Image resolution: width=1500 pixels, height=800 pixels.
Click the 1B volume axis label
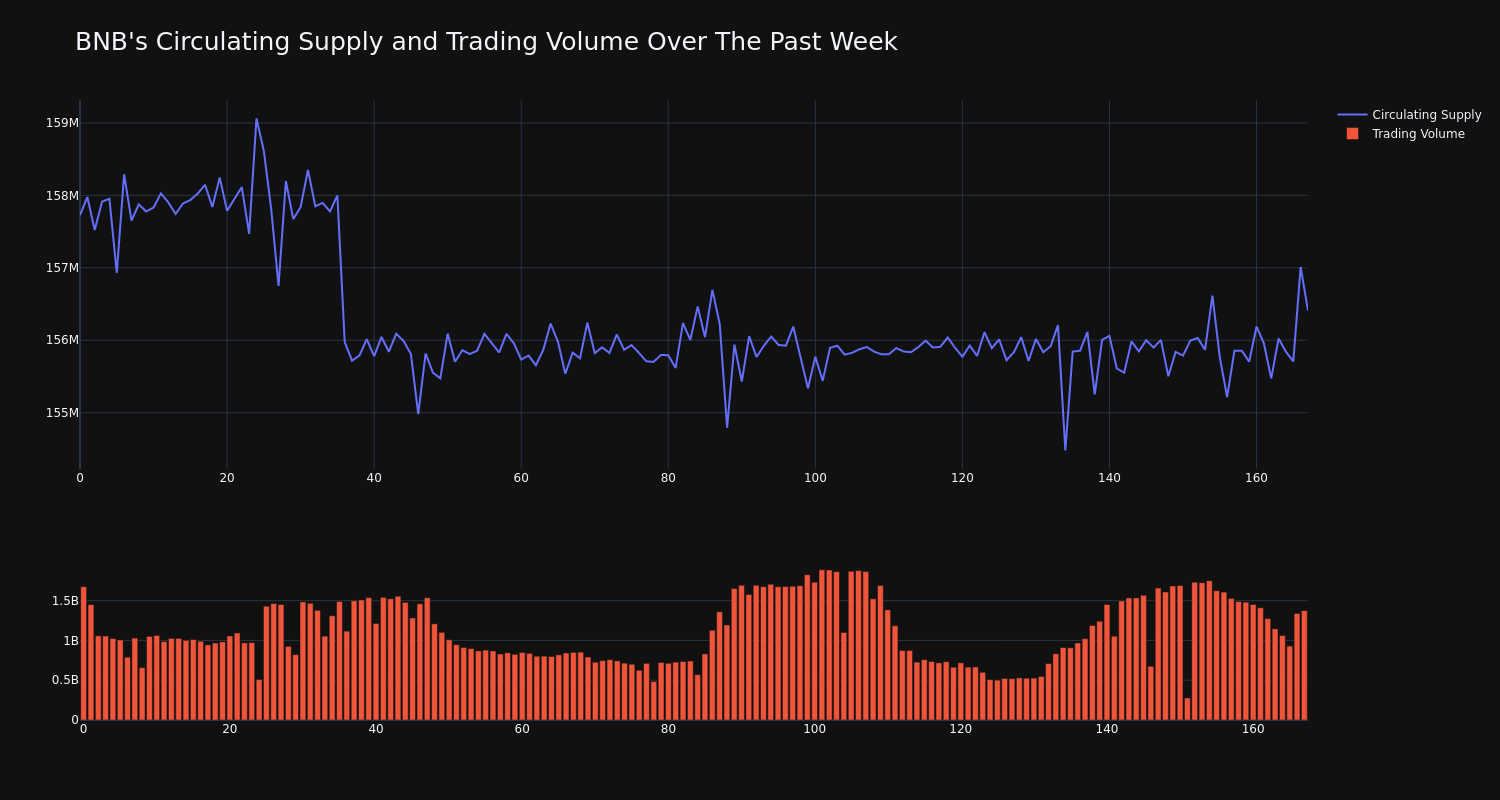(71, 641)
